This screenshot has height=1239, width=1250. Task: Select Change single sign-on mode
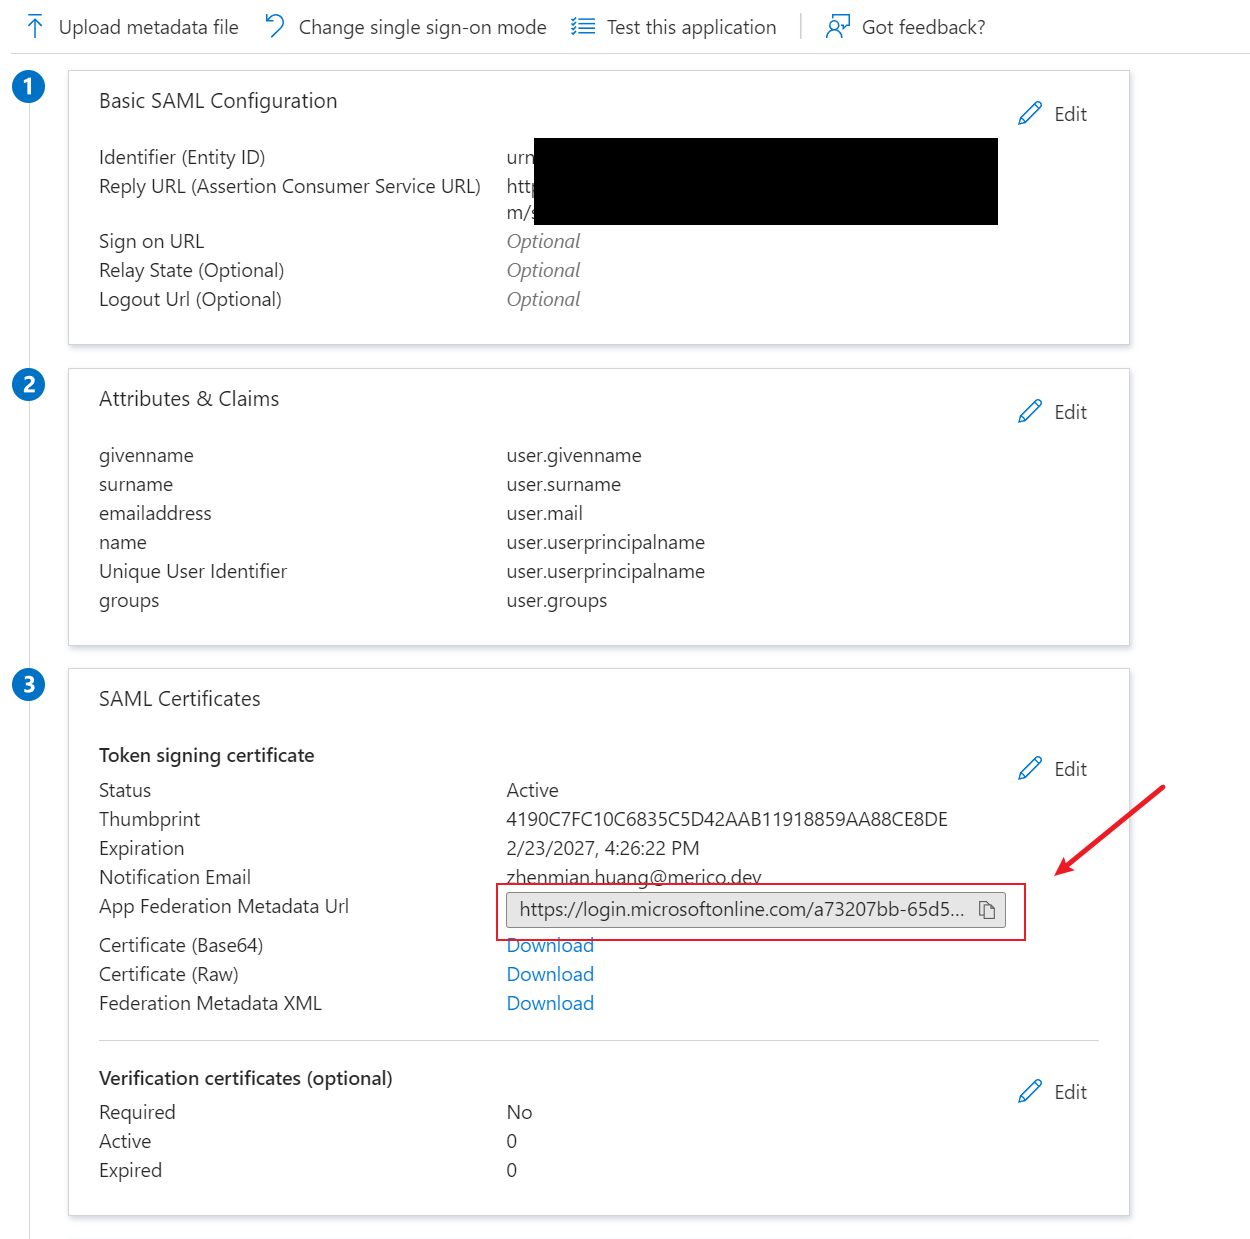click(x=422, y=27)
